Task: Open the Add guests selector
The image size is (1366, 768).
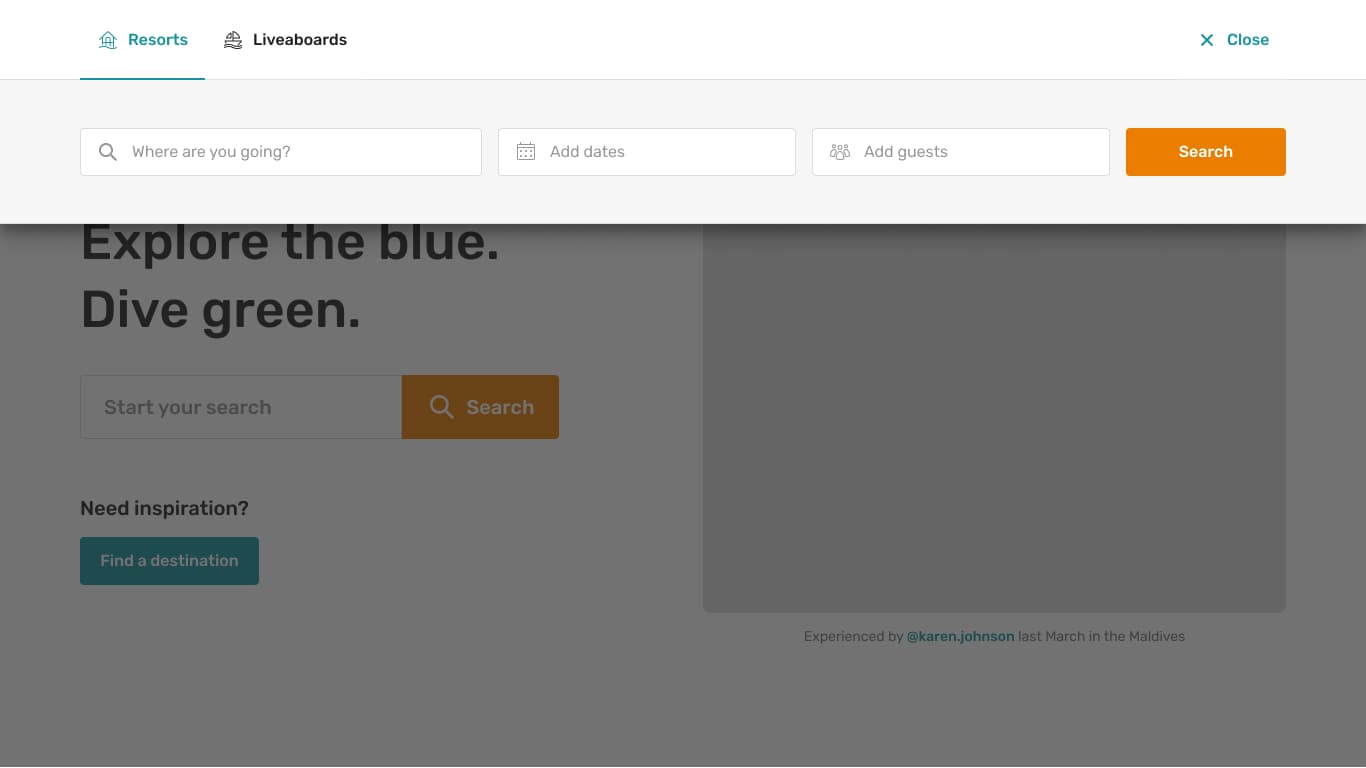Action: coord(975,152)
